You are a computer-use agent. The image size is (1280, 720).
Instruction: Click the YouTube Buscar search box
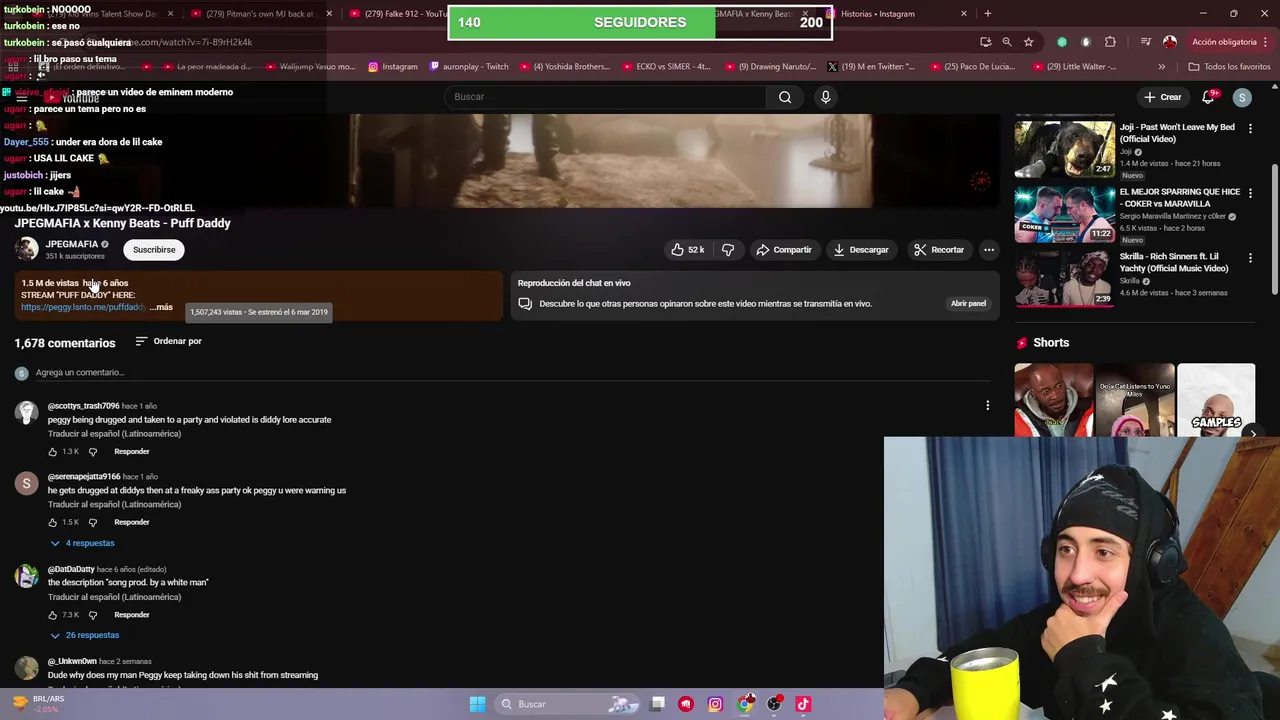(x=605, y=97)
